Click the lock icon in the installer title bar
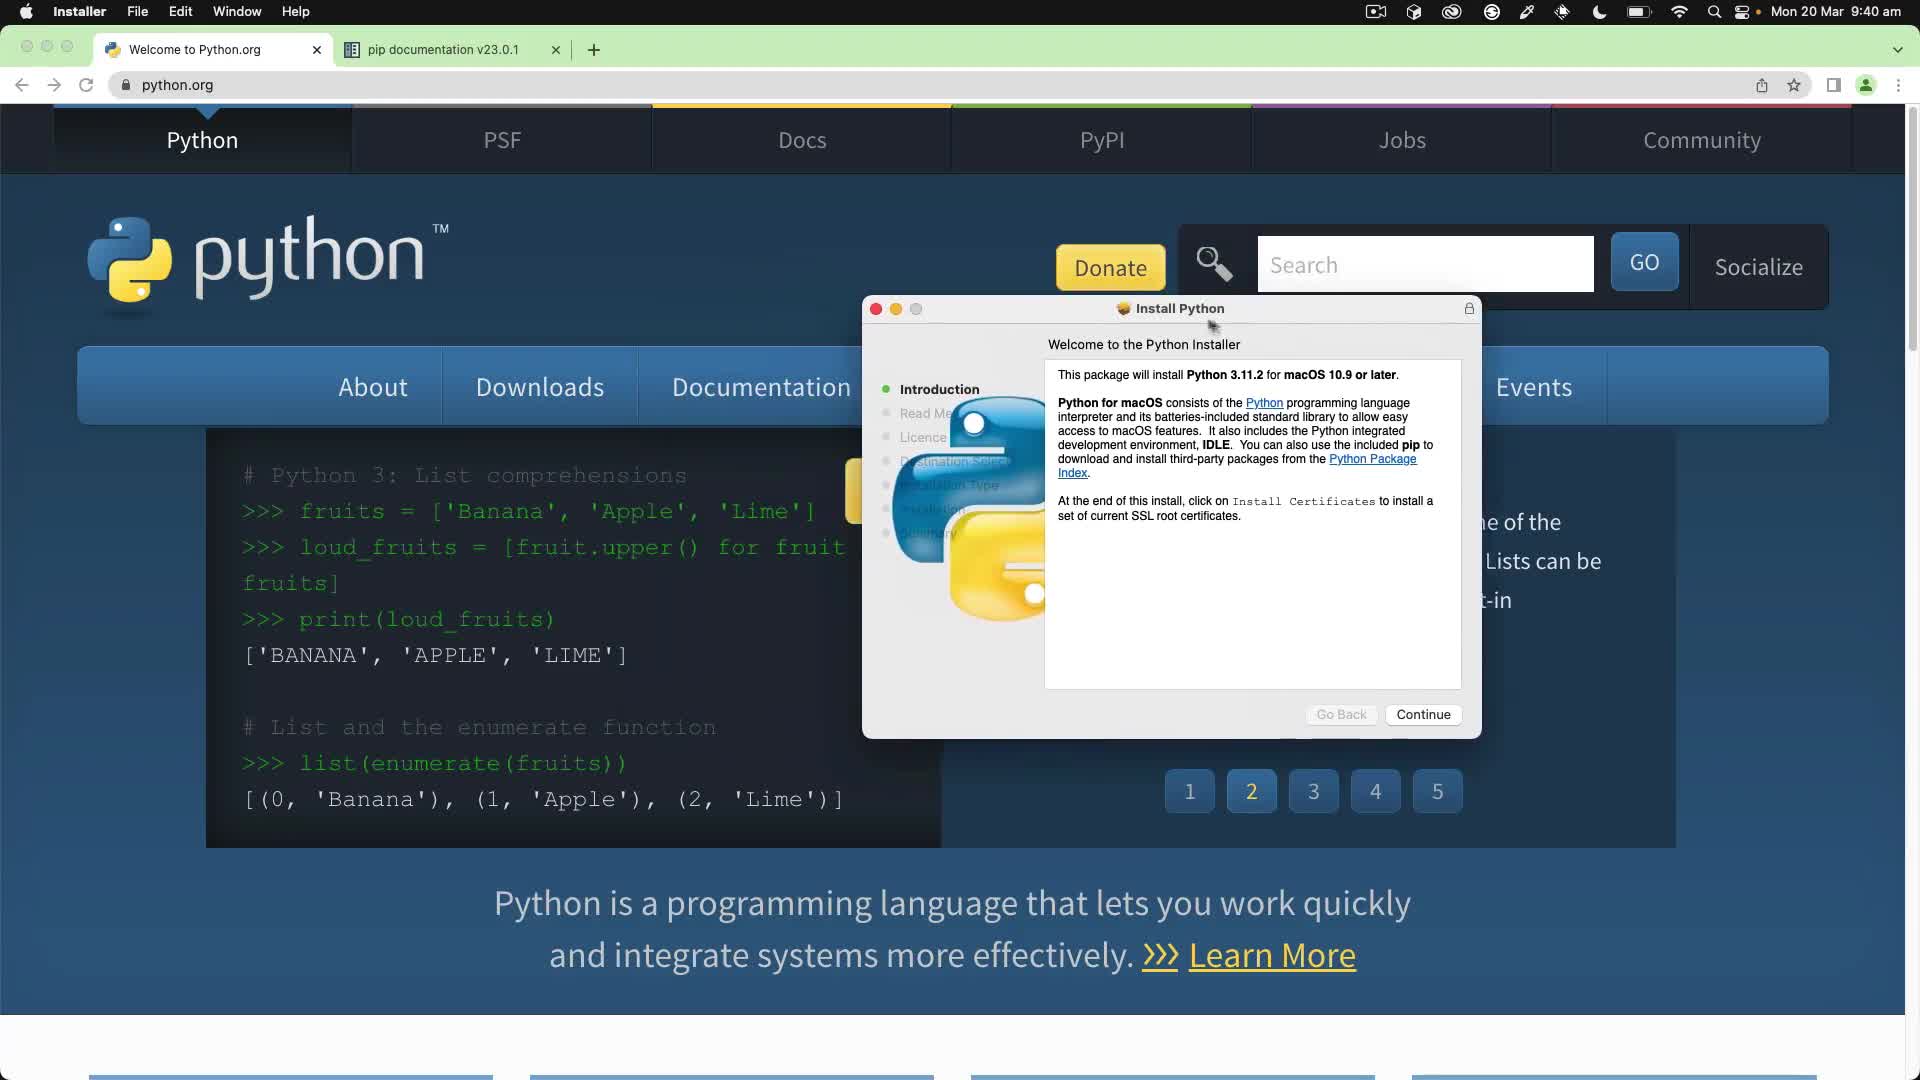Image resolution: width=1920 pixels, height=1080 pixels. coord(1468,309)
